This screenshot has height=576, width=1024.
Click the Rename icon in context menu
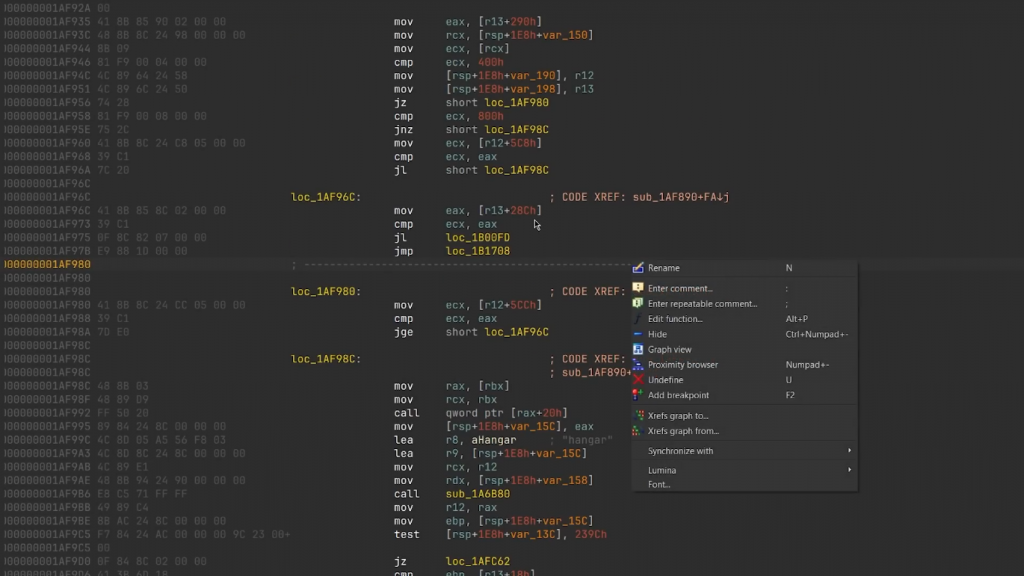click(x=638, y=268)
